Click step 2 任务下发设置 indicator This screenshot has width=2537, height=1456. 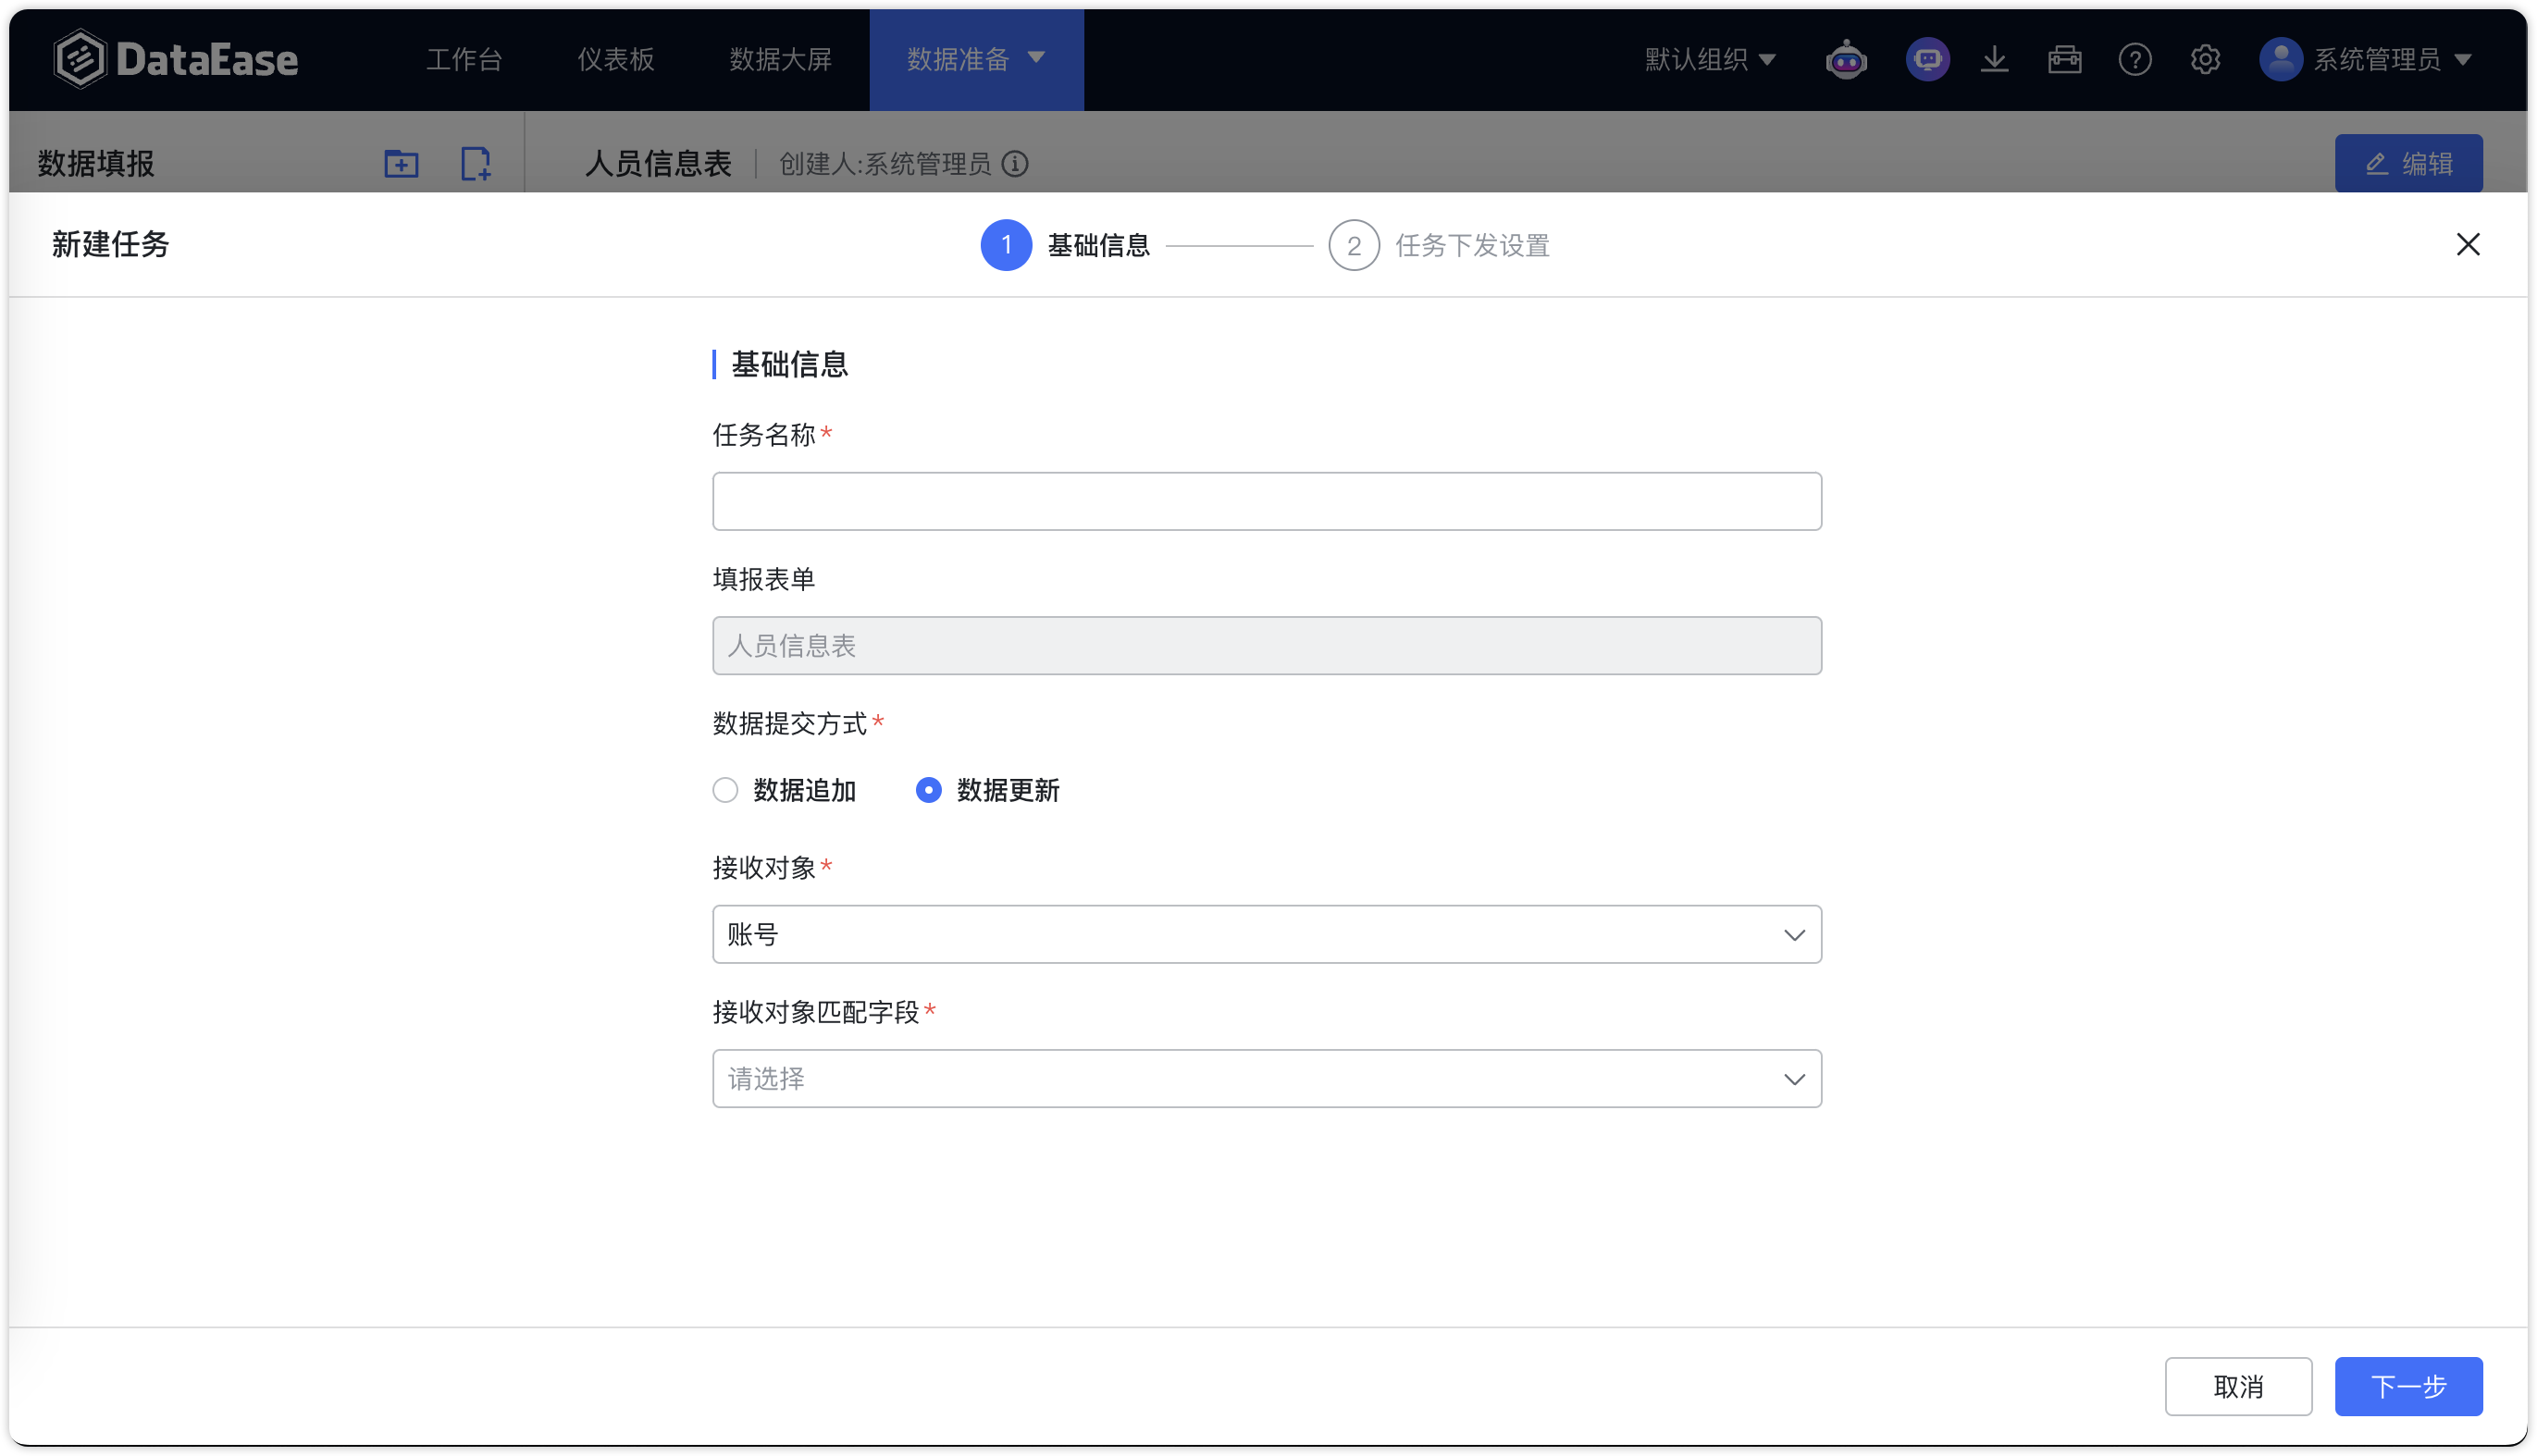click(x=1438, y=245)
